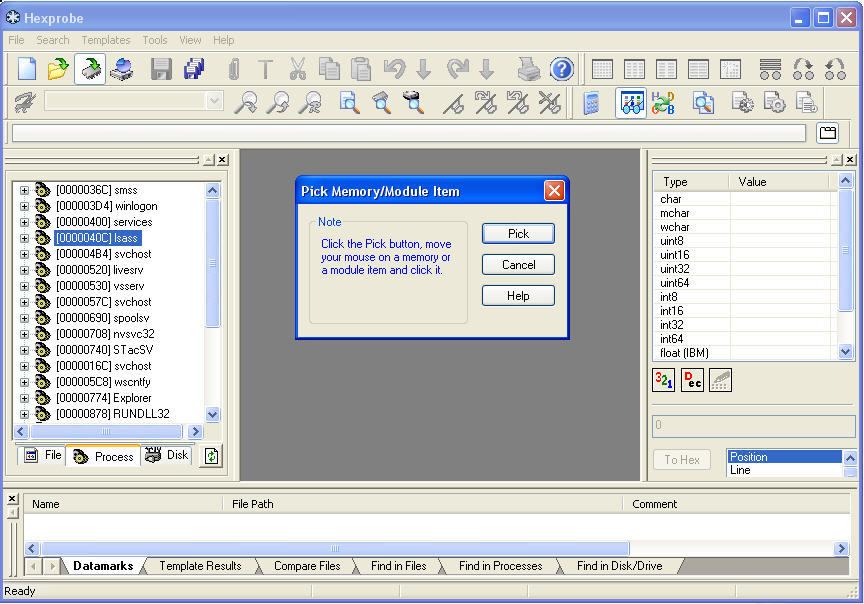This screenshot has height=604, width=864.
Task: Close the Pick Memory/Module Item dialog
Action: click(x=554, y=191)
